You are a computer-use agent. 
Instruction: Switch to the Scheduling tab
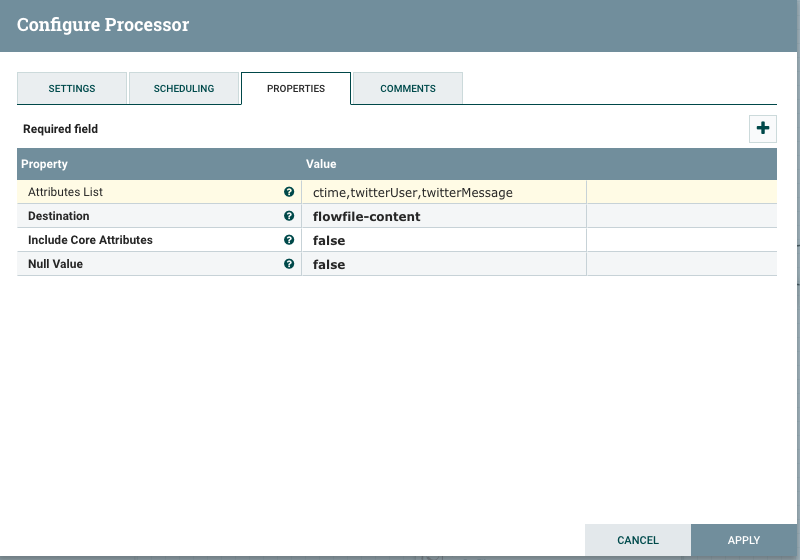184,88
